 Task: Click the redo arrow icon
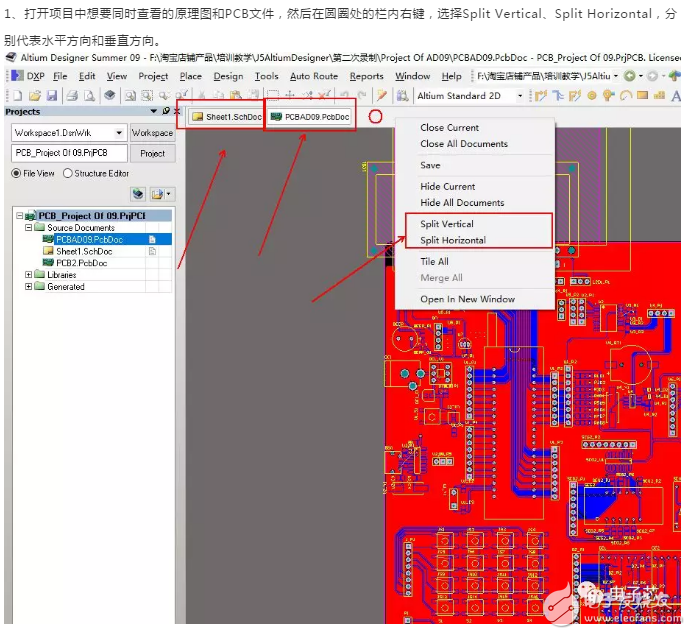coord(362,95)
